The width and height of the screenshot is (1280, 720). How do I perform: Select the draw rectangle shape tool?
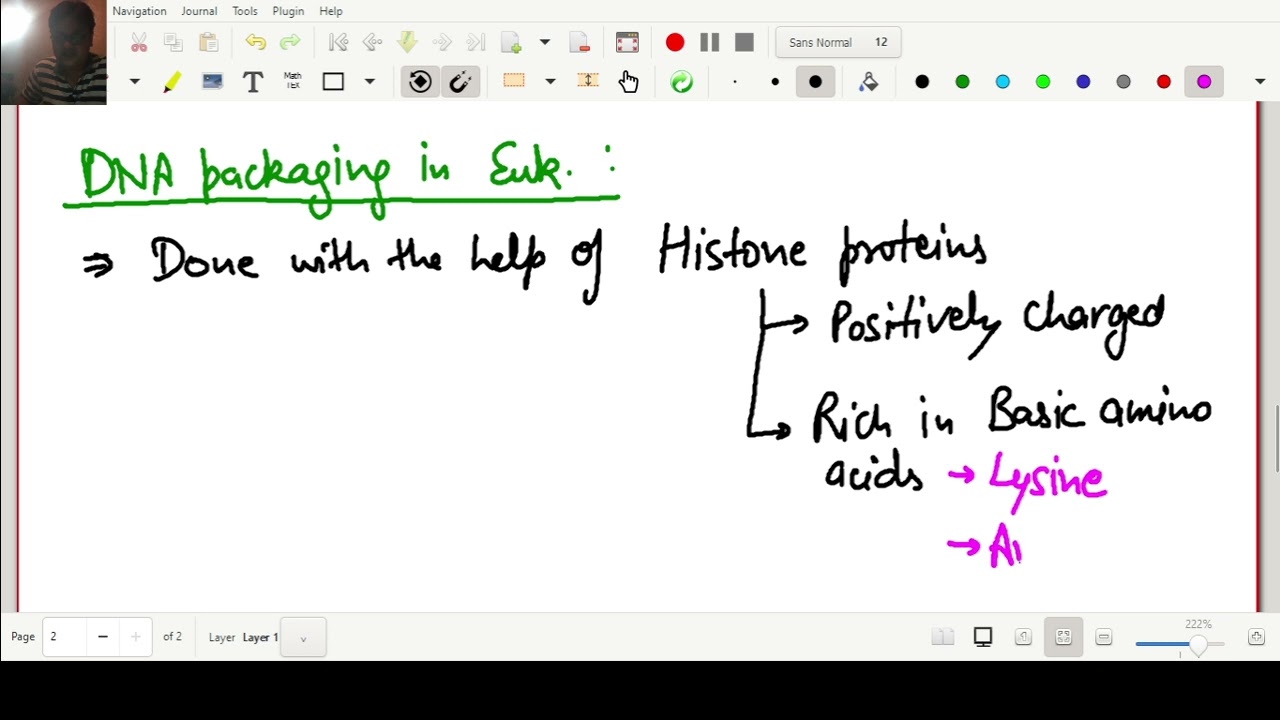click(x=333, y=82)
